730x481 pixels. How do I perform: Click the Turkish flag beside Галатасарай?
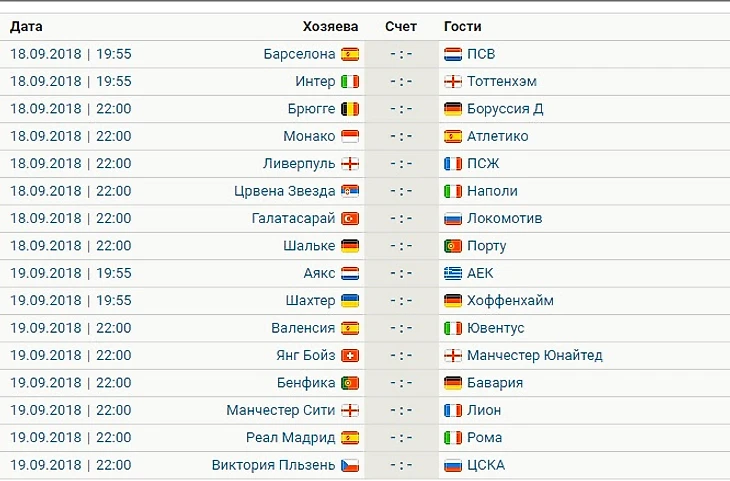click(350, 218)
